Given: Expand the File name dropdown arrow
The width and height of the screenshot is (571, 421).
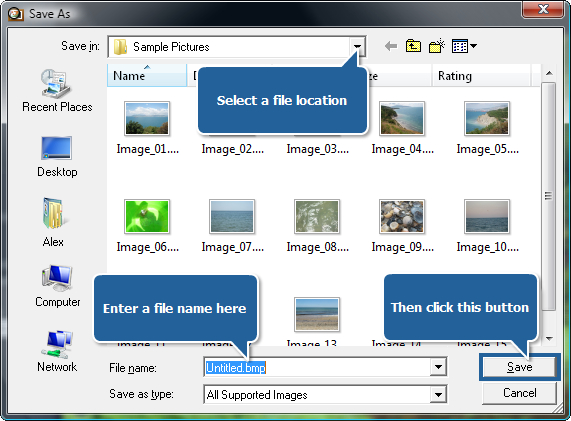Looking at the screenshot, I should [438, 367].
